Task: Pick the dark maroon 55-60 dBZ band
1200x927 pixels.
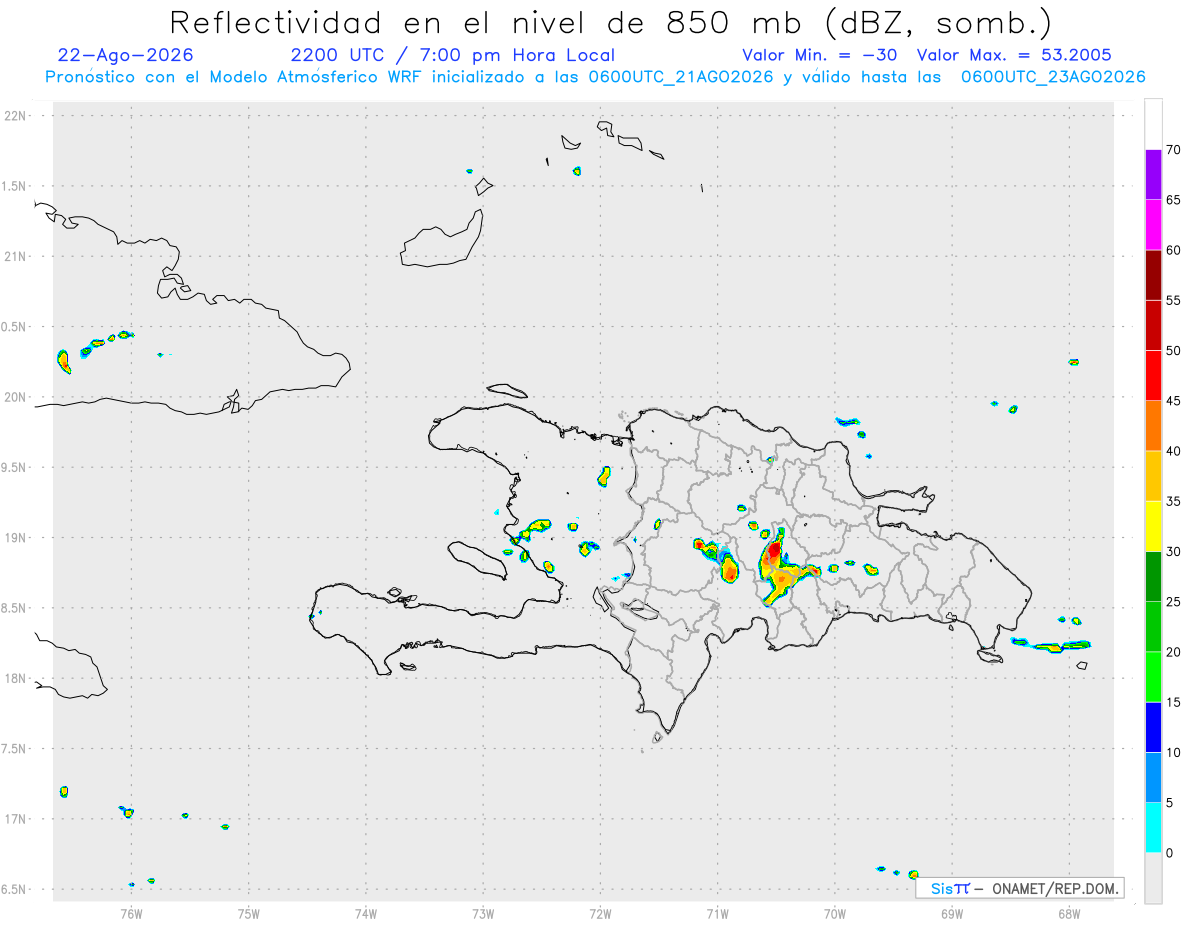Action: 1153,275
